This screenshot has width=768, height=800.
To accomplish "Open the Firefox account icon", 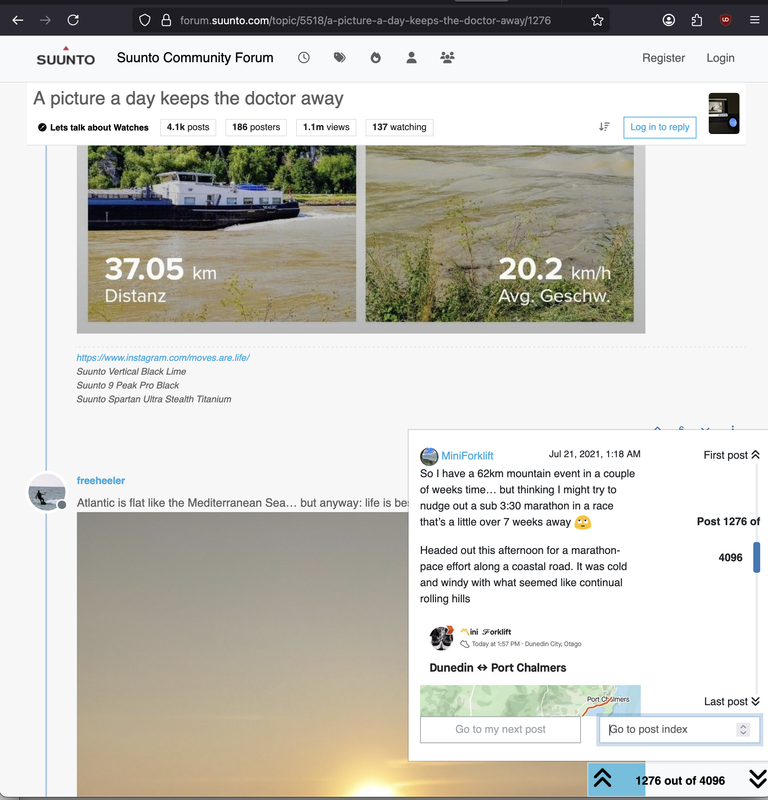I will 668,20.
